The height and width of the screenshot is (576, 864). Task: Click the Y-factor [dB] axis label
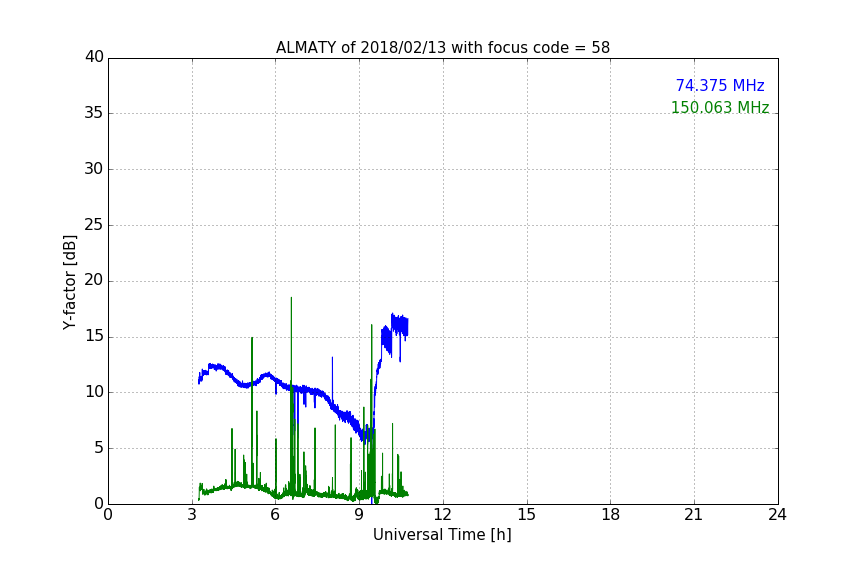[69, 282]
